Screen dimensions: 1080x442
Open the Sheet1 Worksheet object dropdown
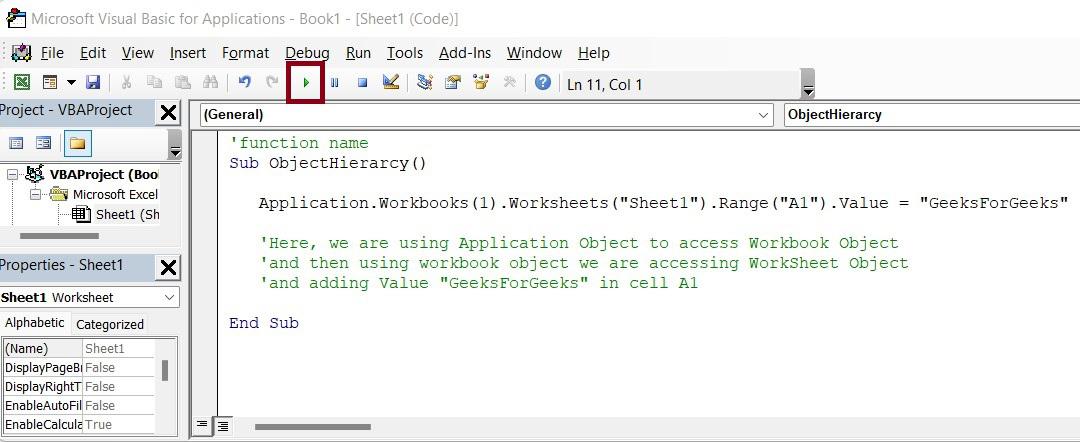169,297
